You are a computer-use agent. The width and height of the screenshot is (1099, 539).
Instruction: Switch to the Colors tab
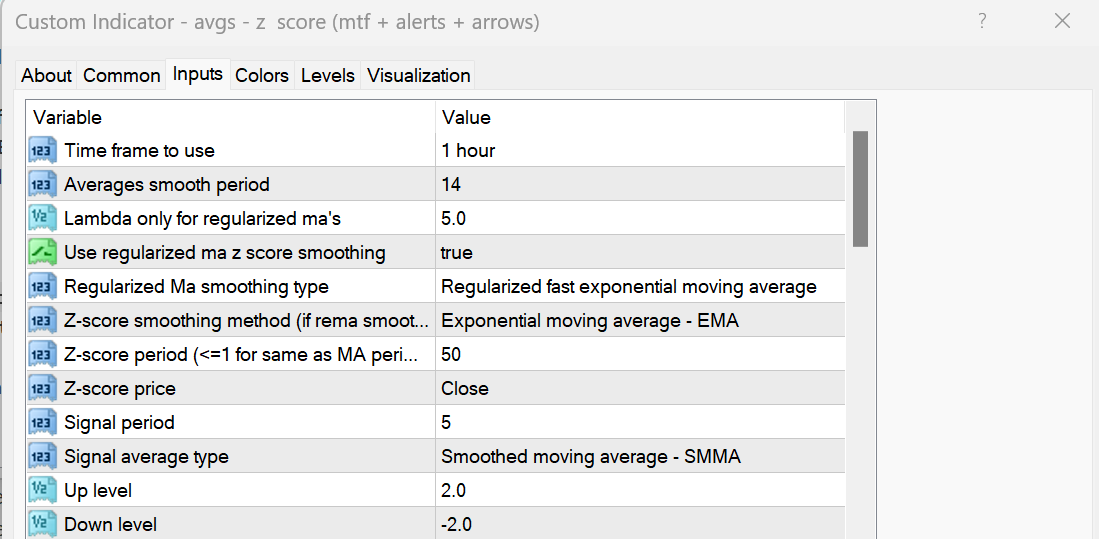(262, 76)
